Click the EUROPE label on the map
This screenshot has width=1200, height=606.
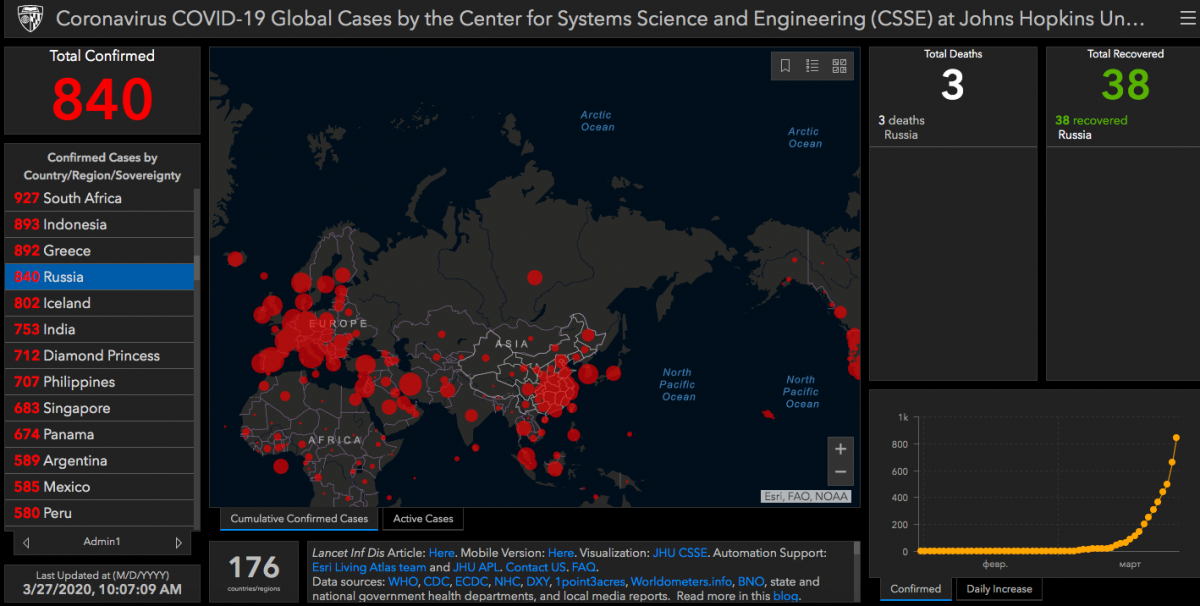coord(338,324)
